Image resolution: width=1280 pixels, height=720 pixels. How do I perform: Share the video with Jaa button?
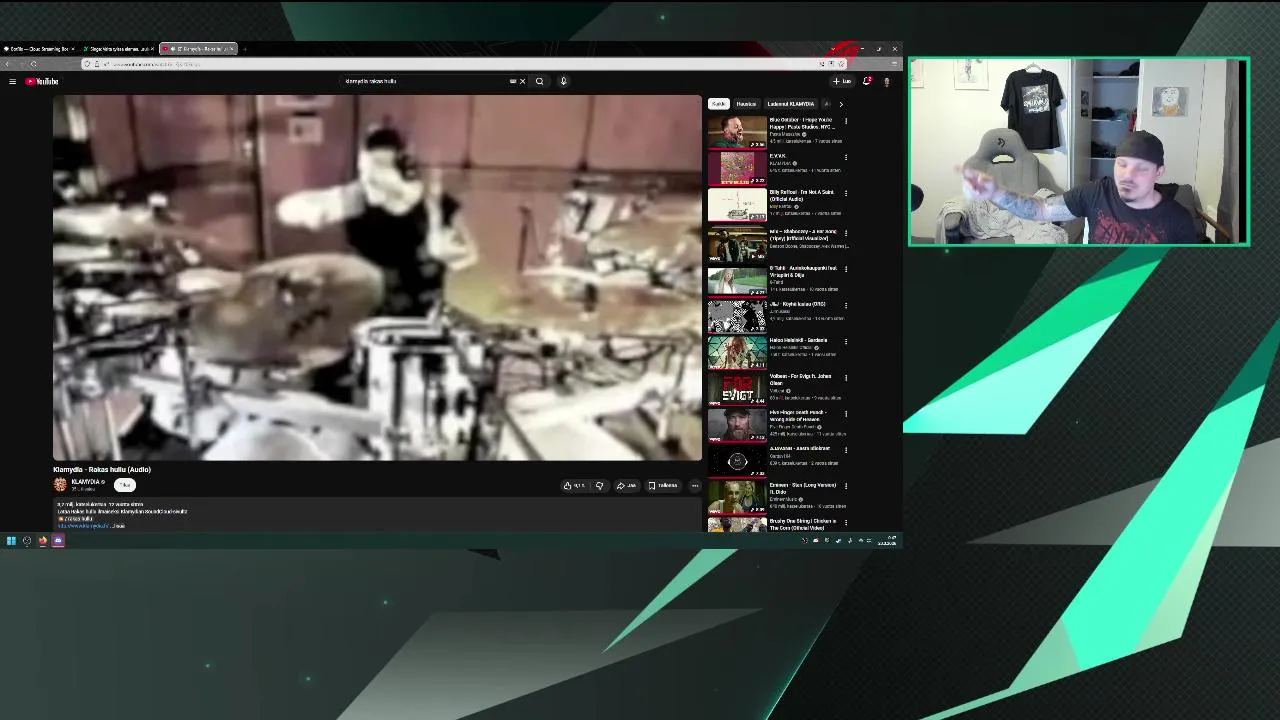[626, 486]
